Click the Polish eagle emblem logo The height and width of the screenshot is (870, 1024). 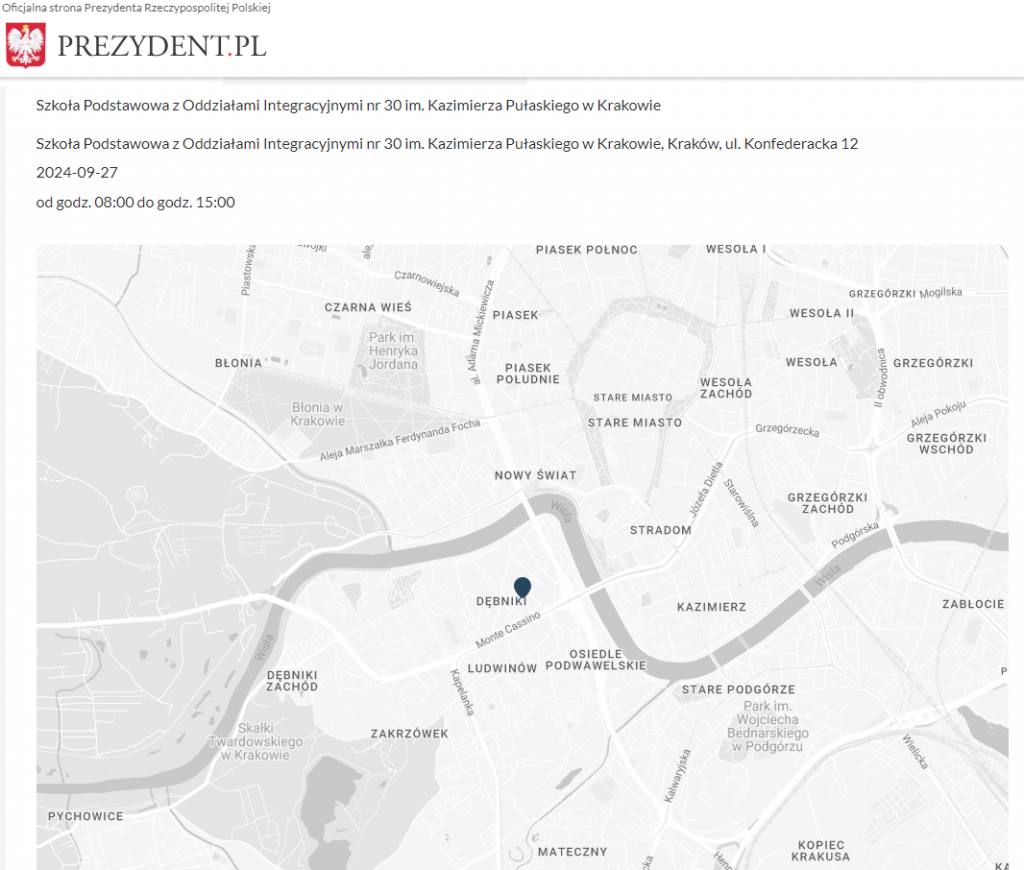[26, 46]
